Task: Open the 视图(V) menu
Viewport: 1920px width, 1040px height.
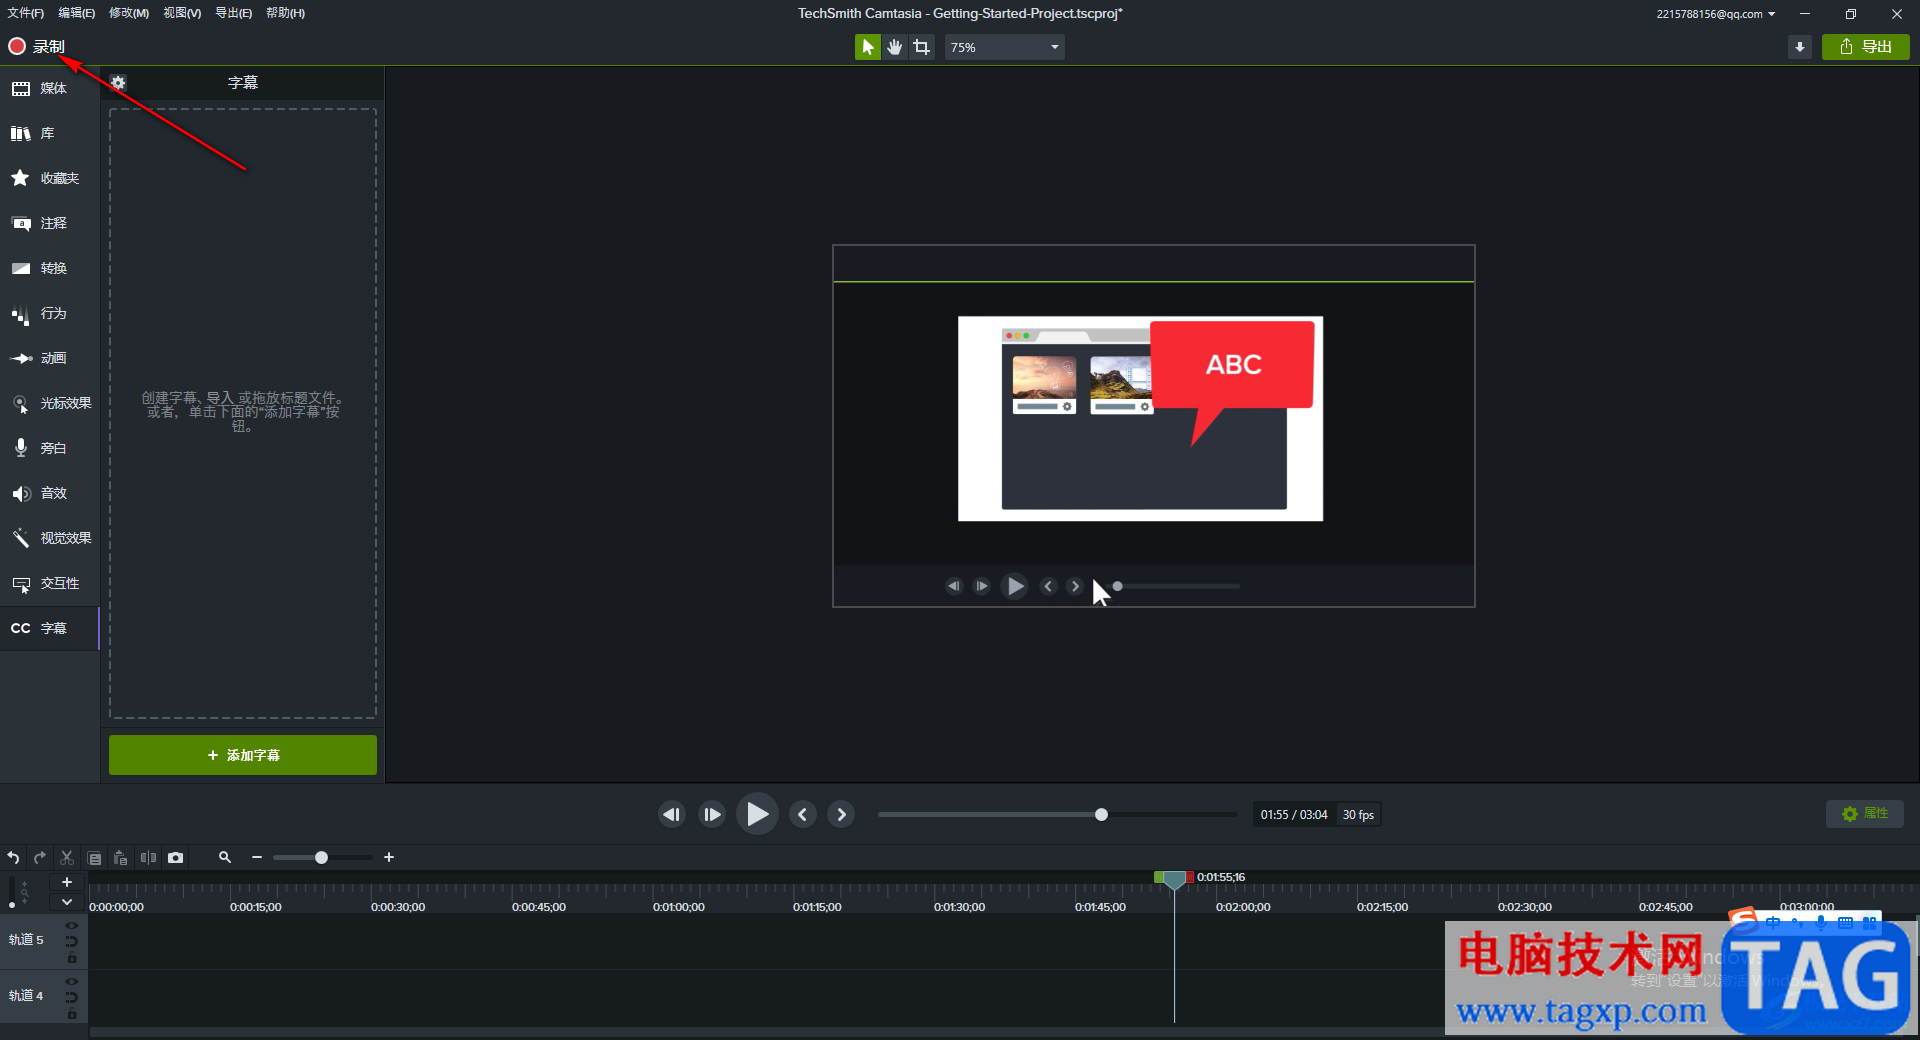Action: click(182, 13)
